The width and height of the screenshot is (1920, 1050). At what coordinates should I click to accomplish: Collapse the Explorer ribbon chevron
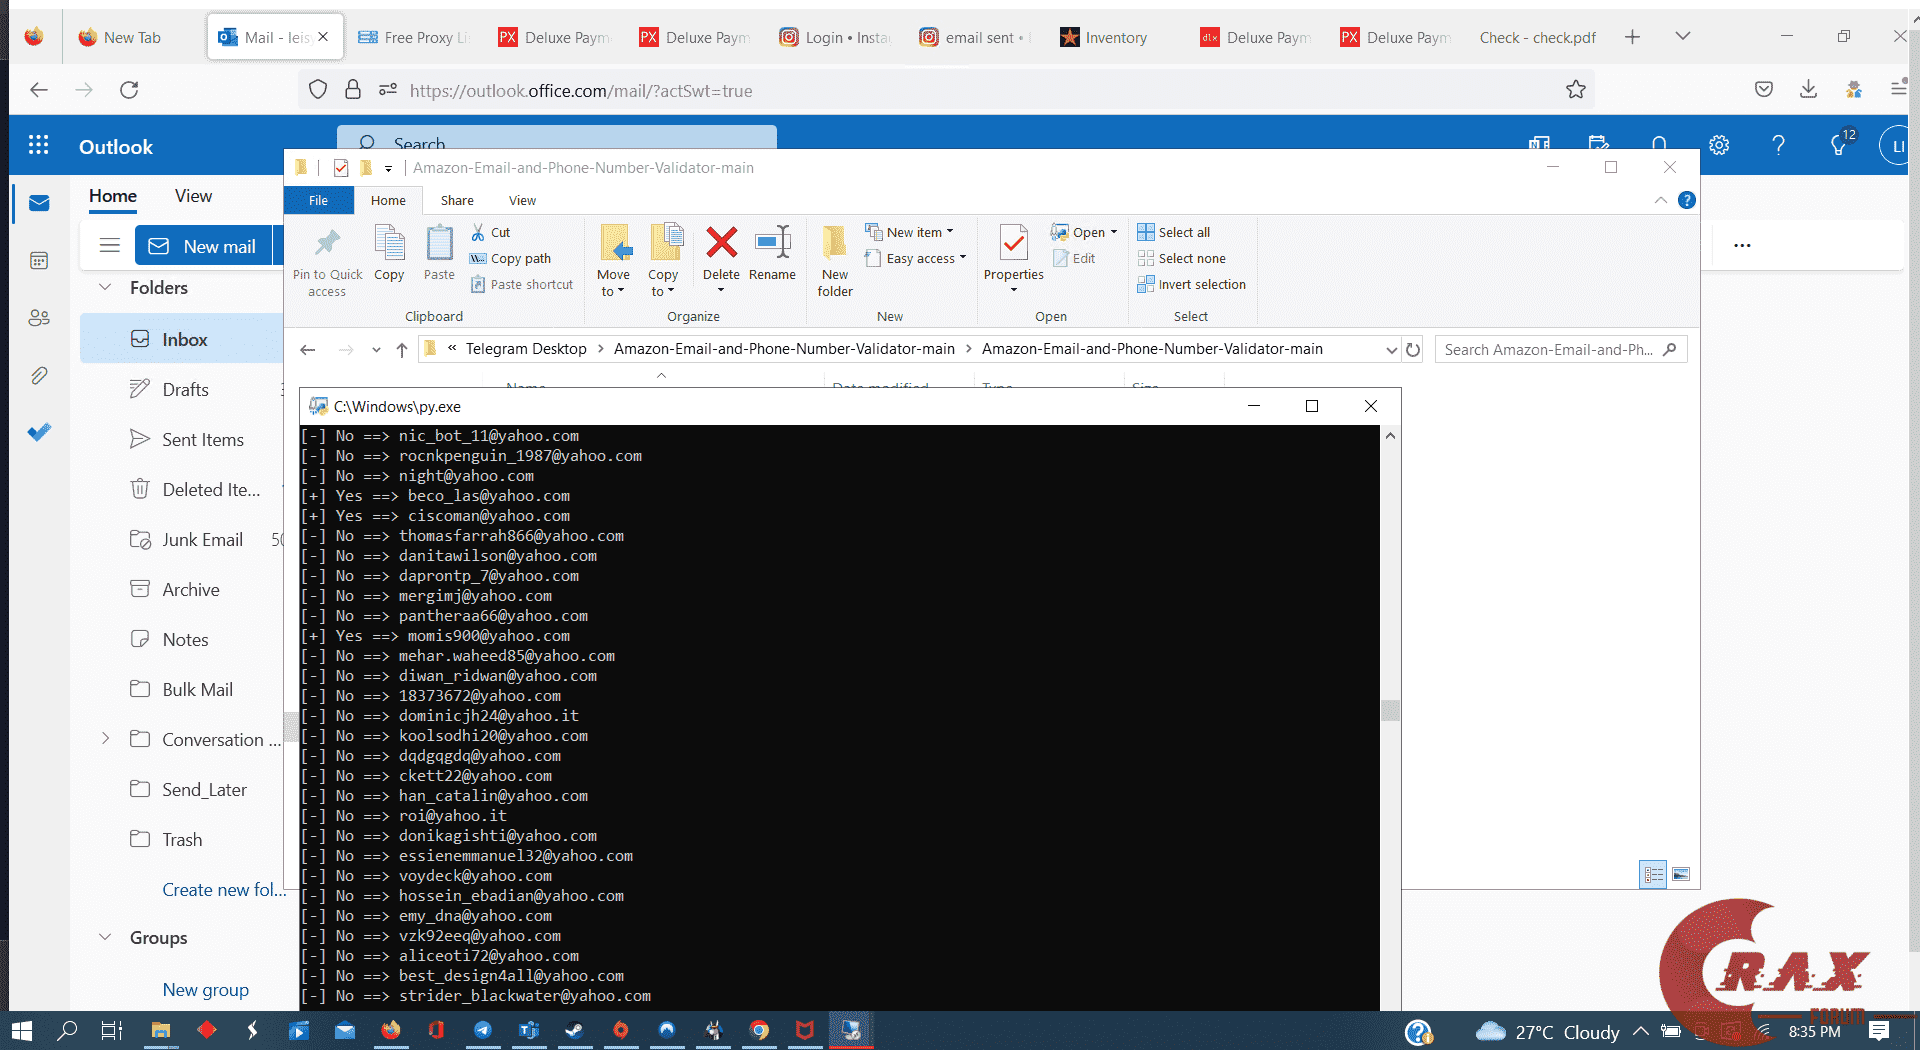[1661, 200]
